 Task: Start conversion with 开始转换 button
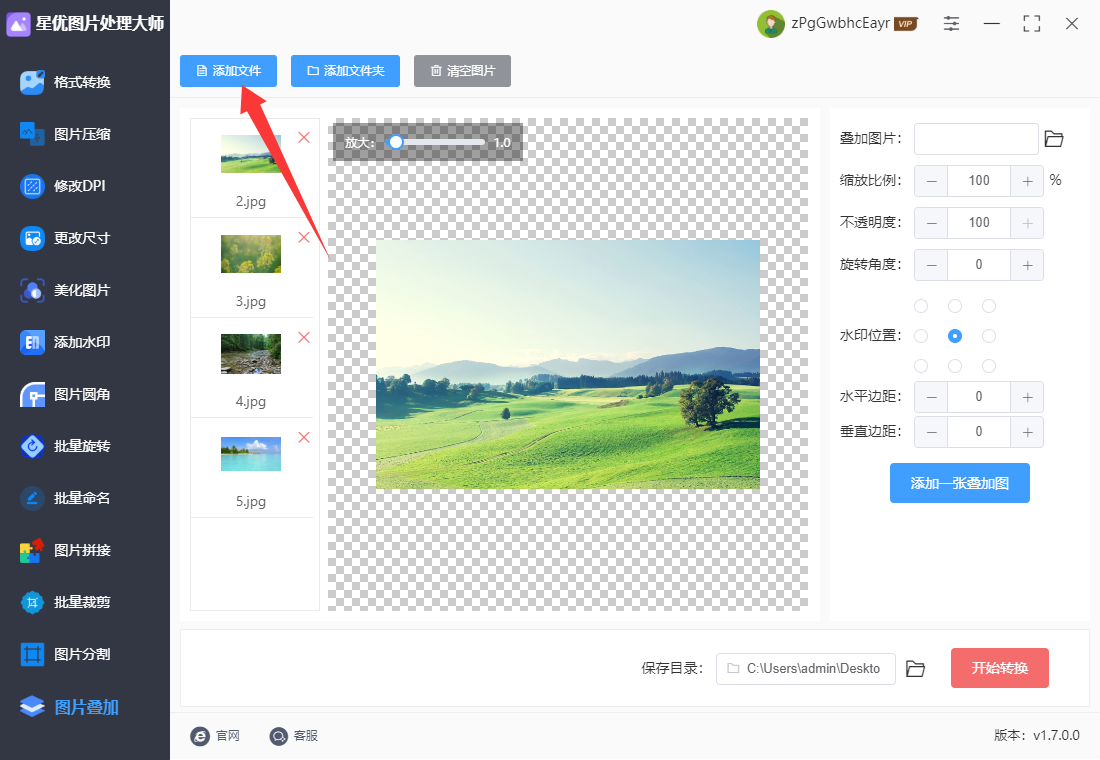click(x=1000, y=668)
